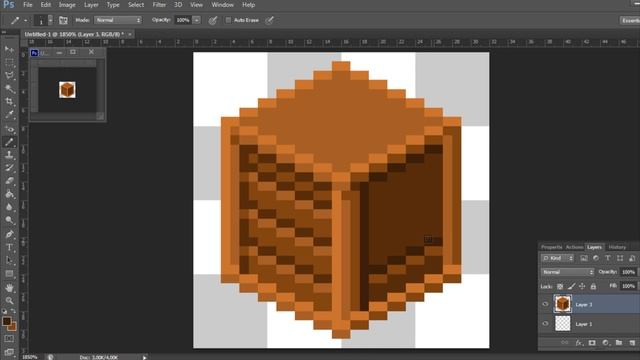Open the brush panel toggle icon

pyautogui.click(x=63, y=20)
